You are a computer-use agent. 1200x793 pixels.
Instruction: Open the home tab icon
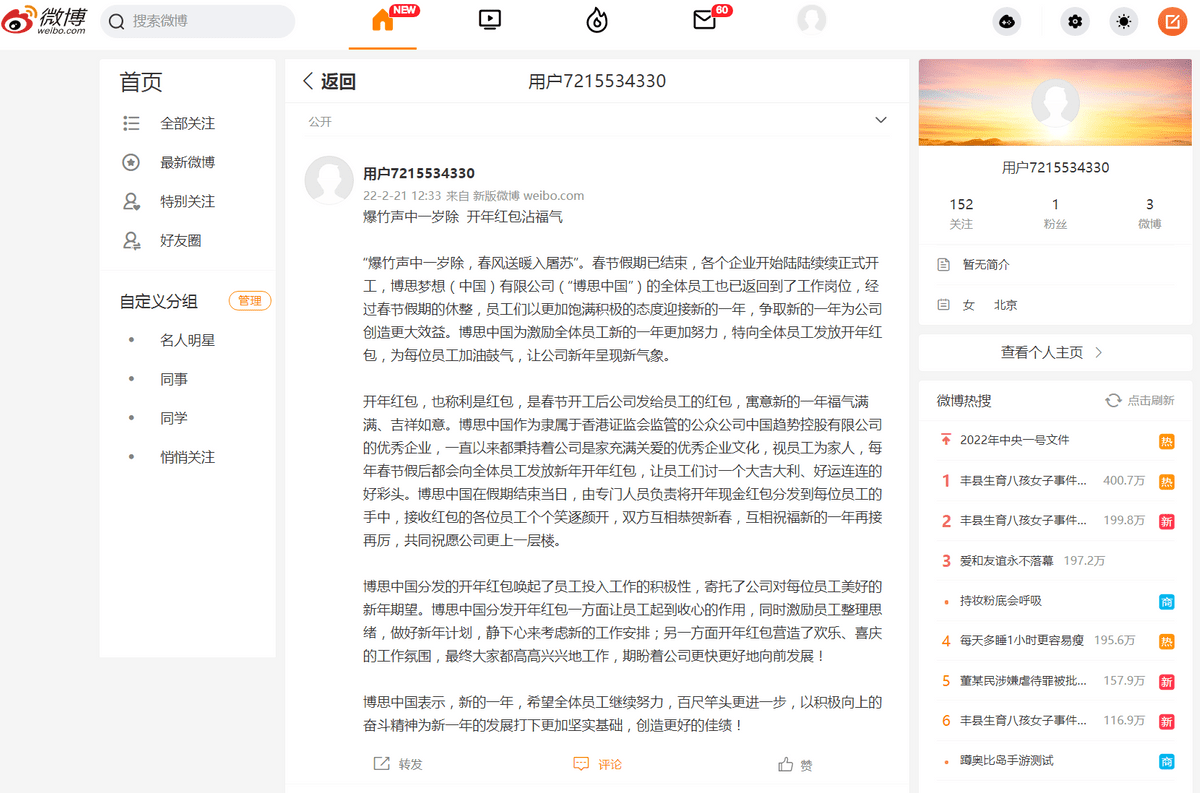coord(382,21)
